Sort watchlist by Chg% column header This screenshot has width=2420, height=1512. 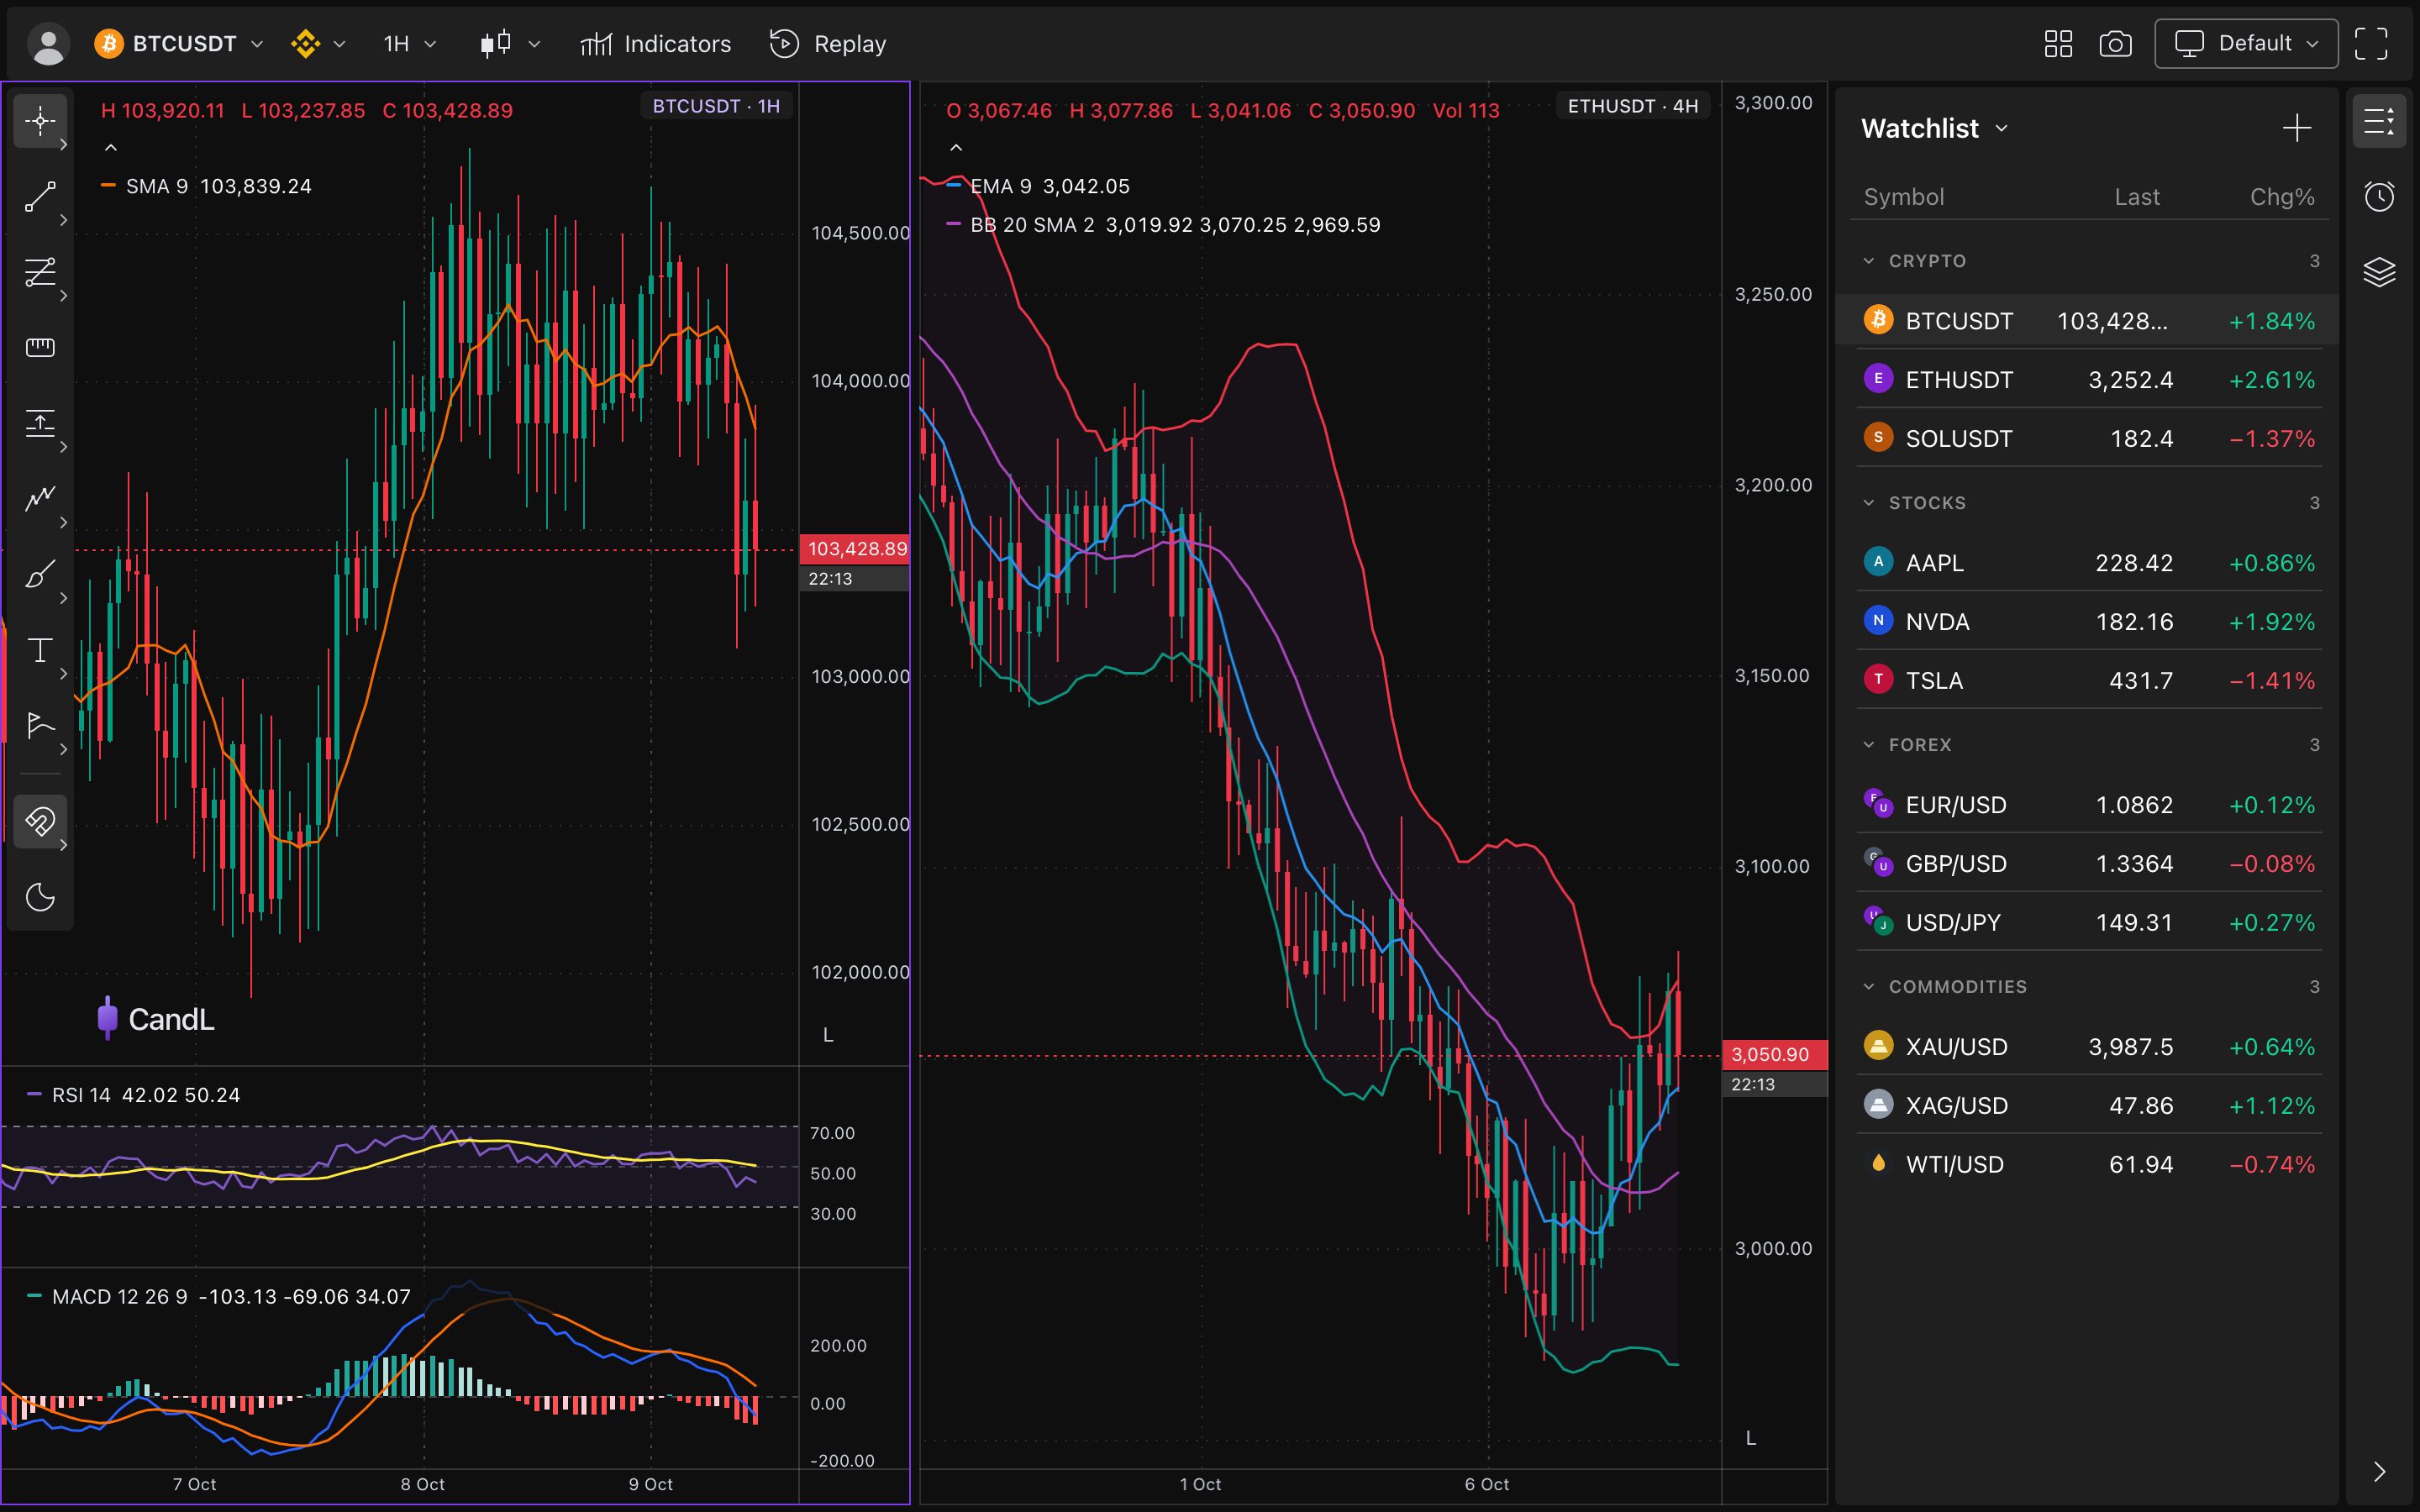pos(2282,197)
